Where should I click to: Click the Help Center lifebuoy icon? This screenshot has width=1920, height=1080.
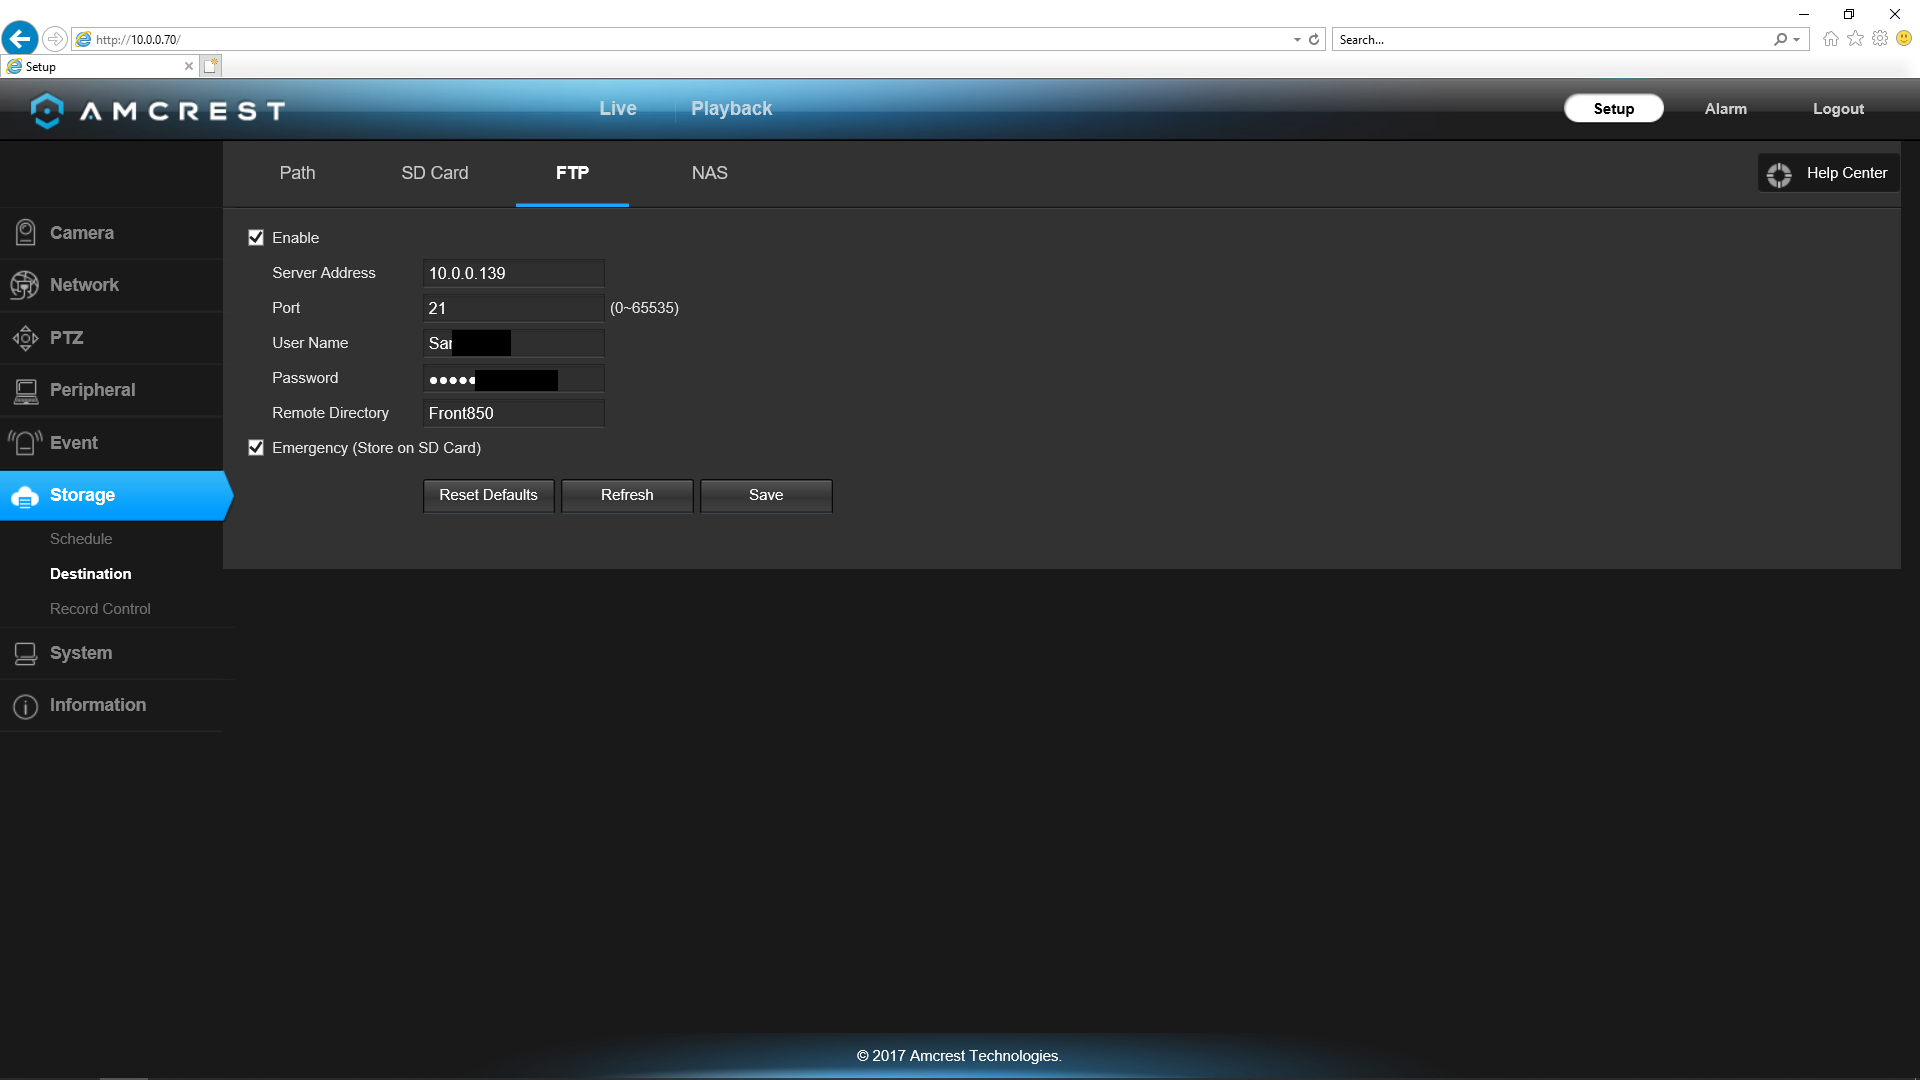[1779, 174]
